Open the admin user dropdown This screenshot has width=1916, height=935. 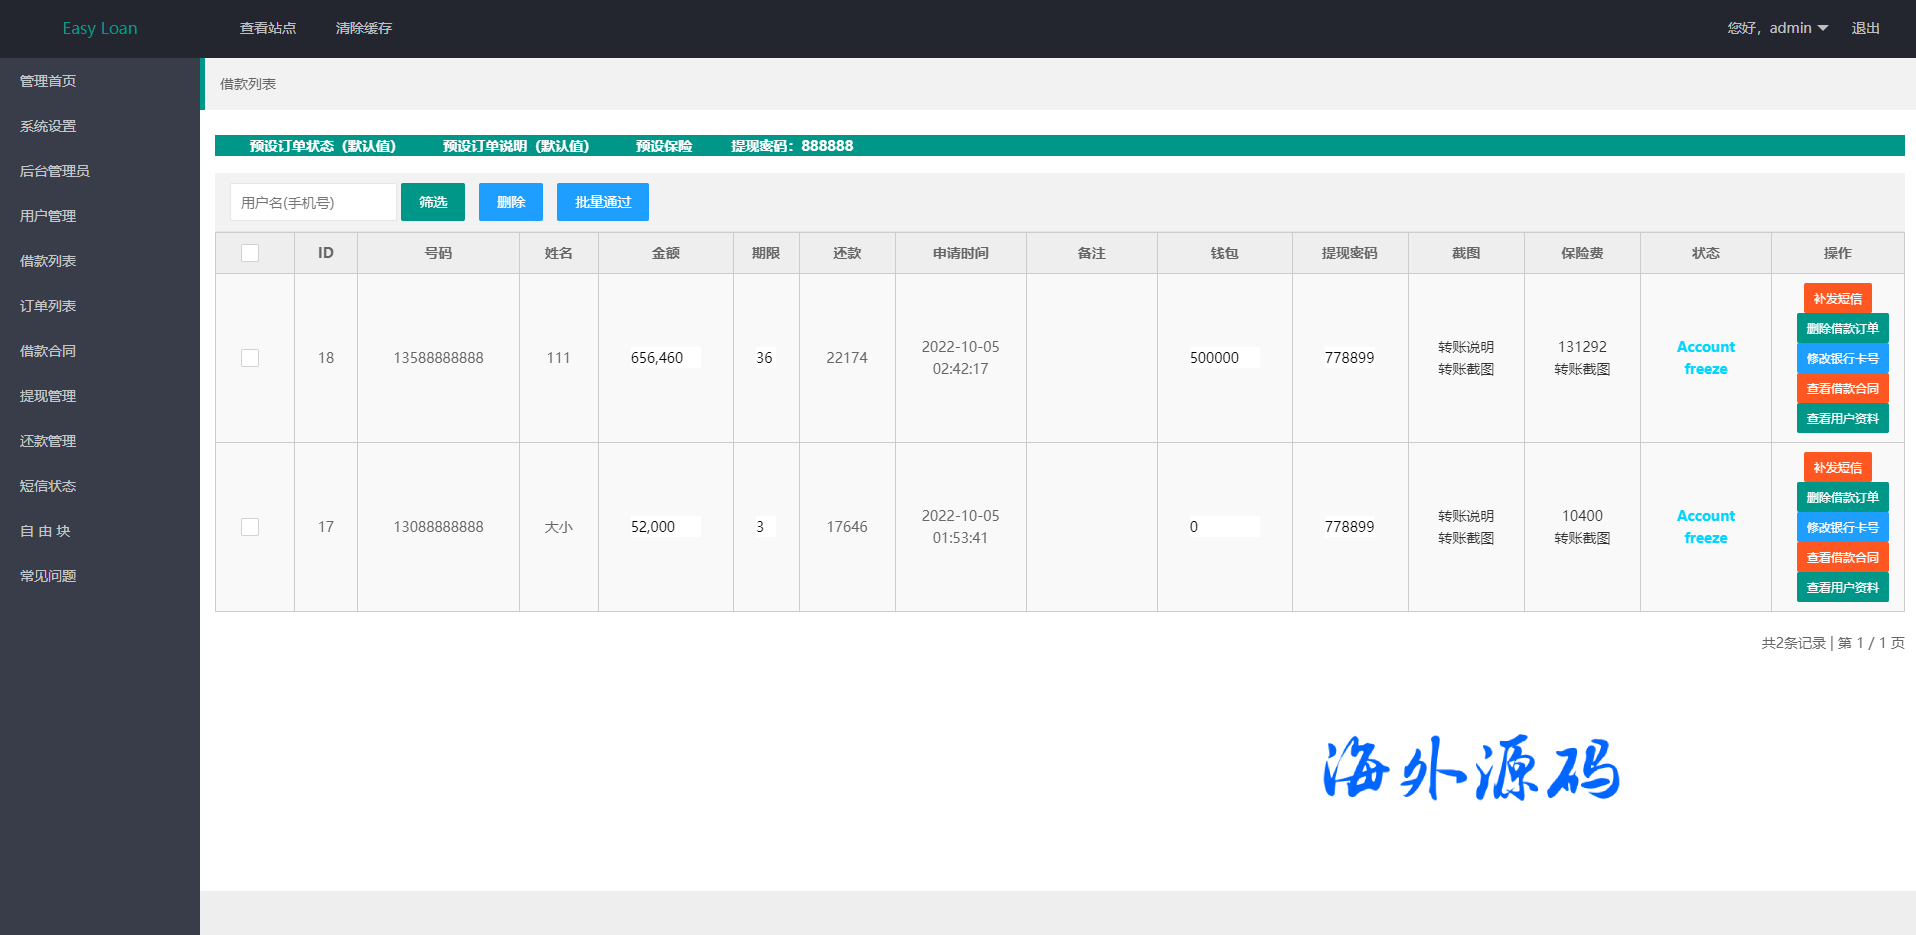point(1778,28)
